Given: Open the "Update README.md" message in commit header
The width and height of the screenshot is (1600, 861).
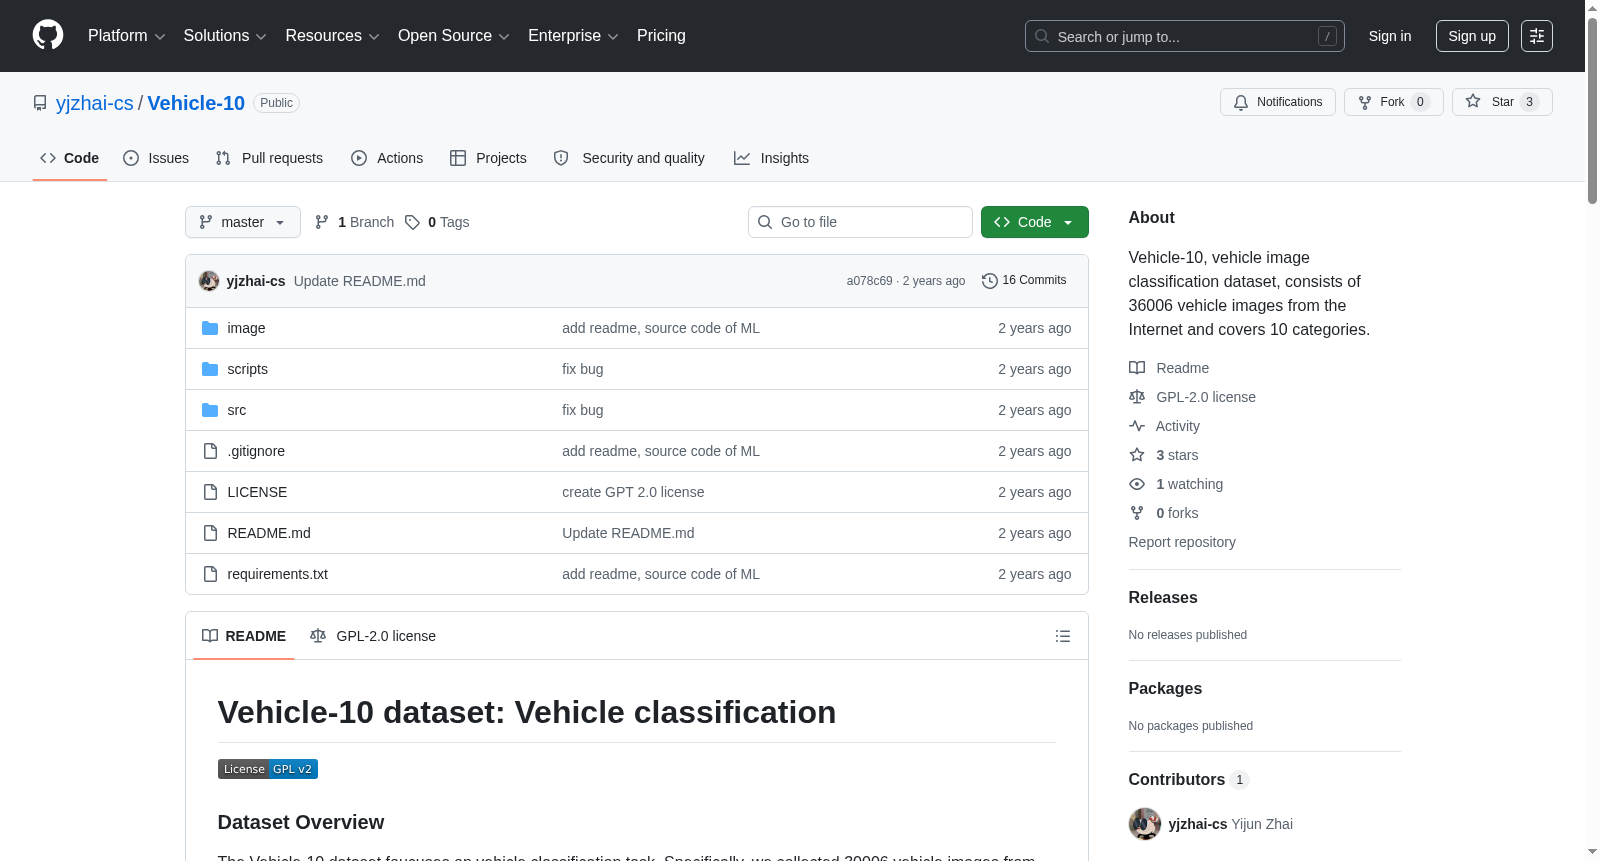Looking at the screenshot, I should 360,281.
